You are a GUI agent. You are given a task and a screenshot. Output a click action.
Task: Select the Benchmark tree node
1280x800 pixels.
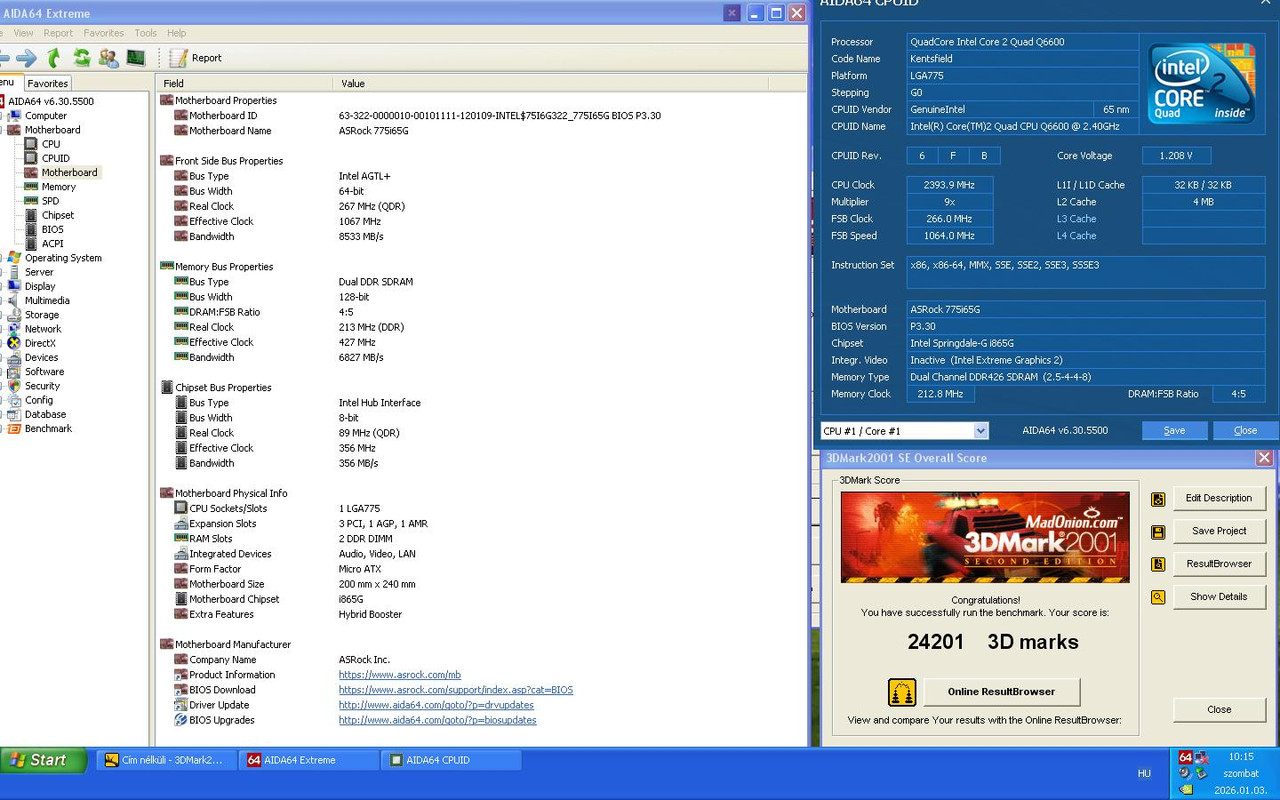(48, 429)
